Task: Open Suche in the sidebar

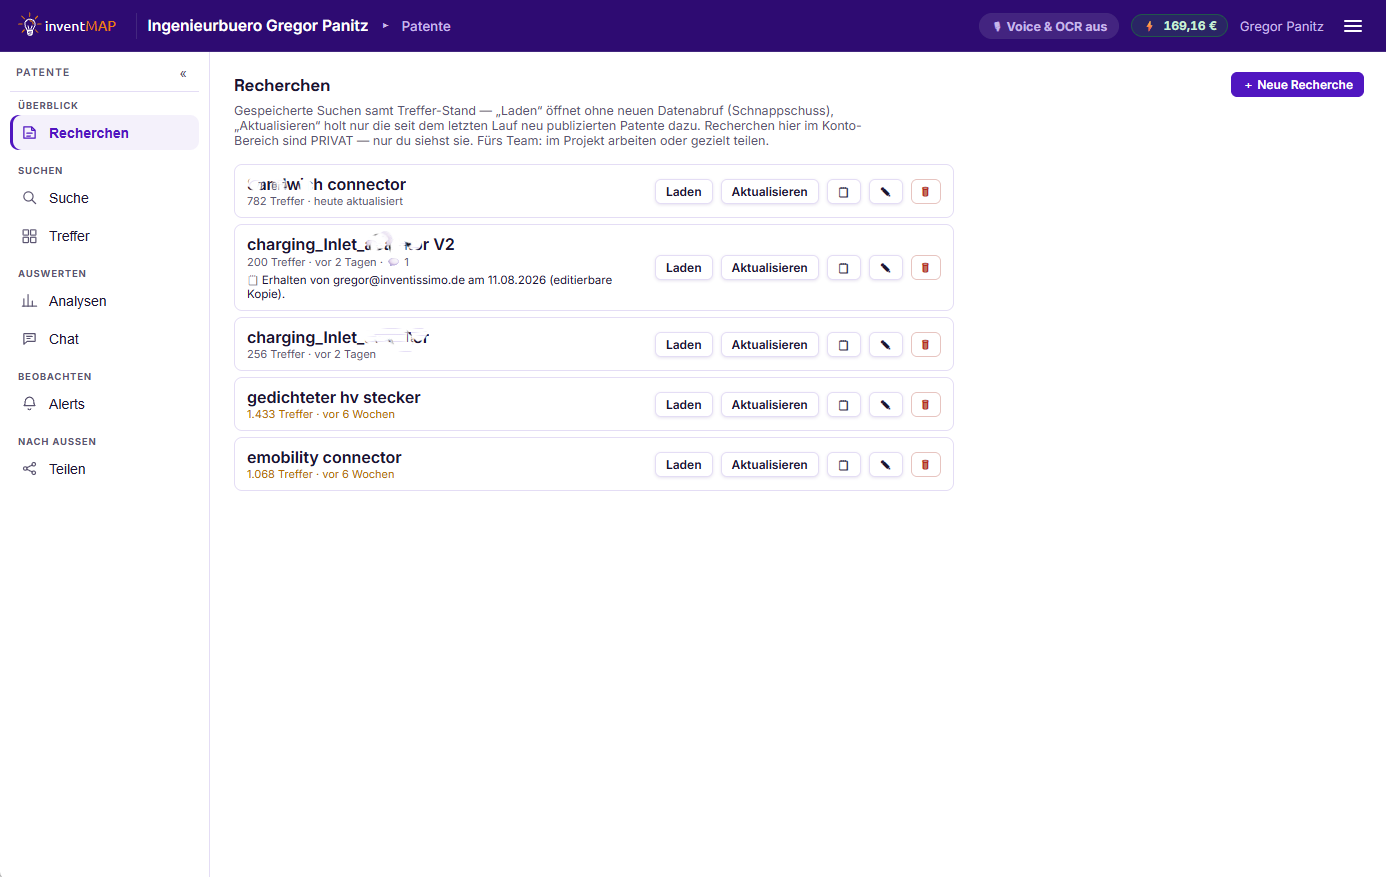Action: coord(105,198)
